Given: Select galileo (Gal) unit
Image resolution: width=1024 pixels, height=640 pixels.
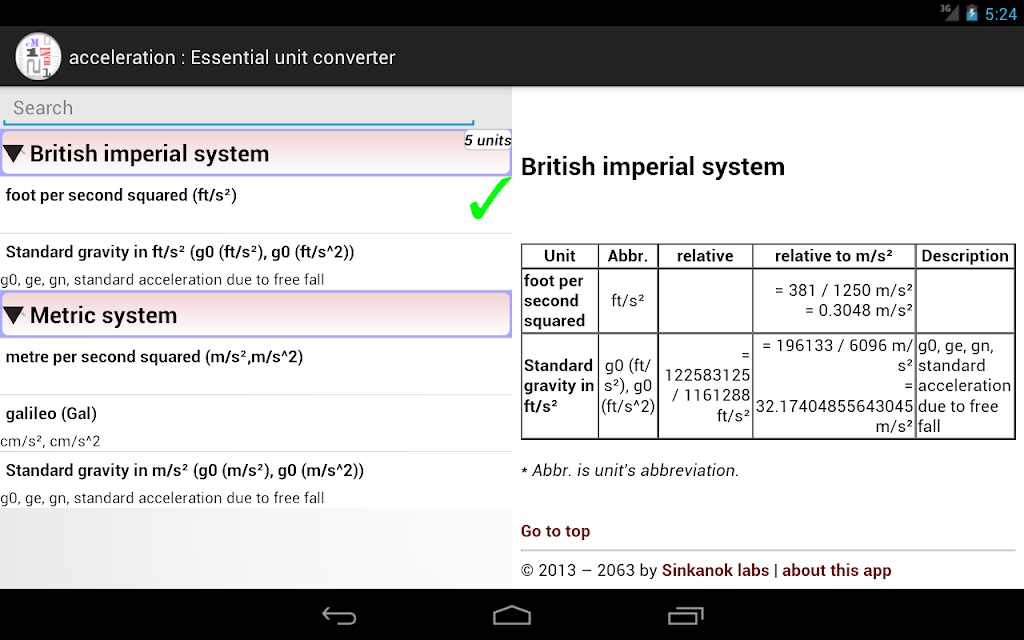Looking at the screenshot, I should 256,423.
